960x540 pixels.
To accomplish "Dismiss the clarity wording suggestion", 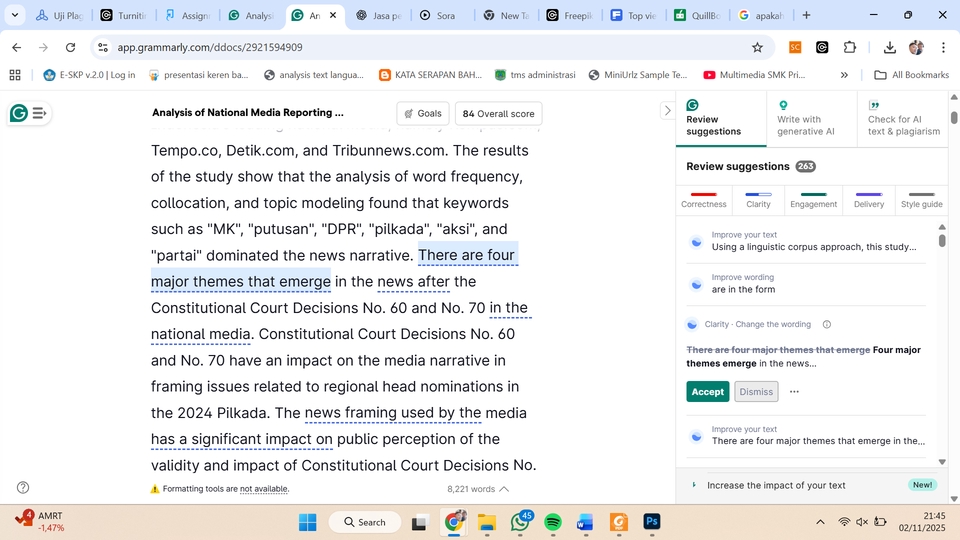I will point(756,392).
